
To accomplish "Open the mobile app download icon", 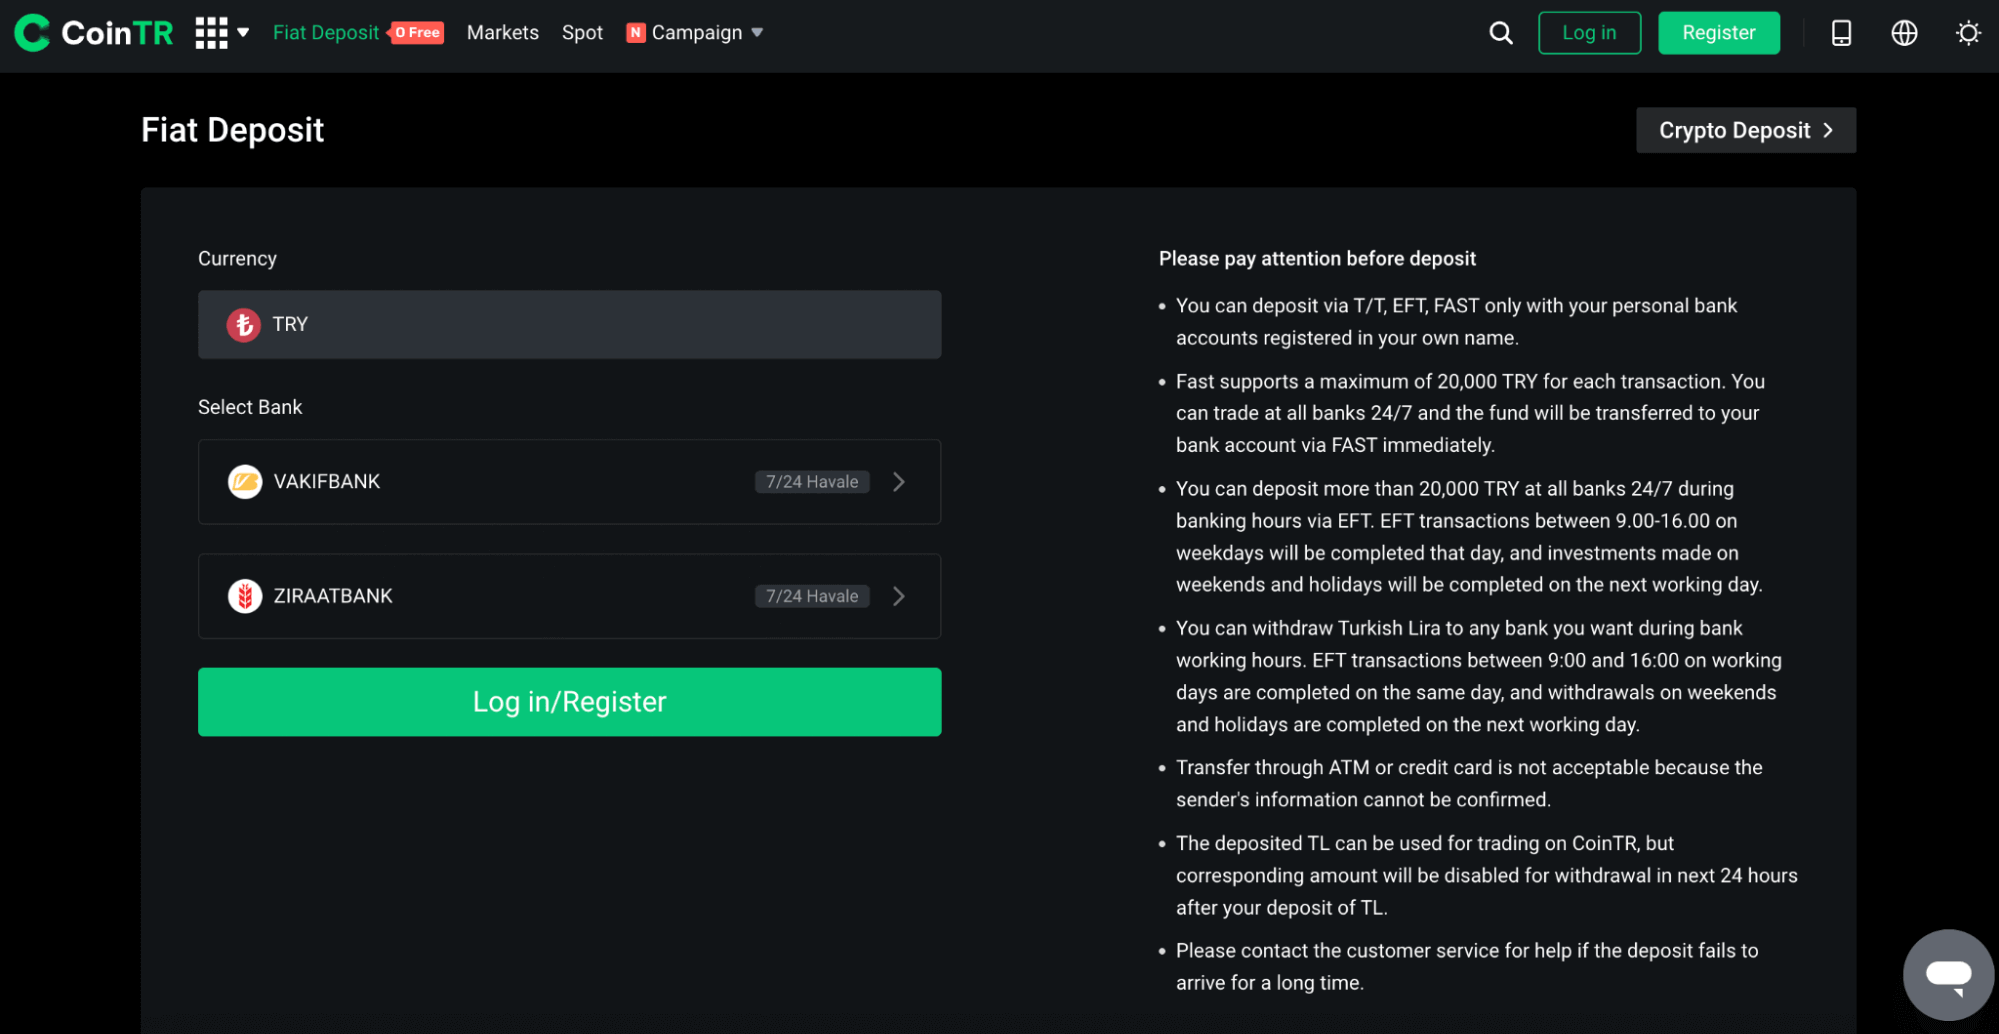I will click(x=1840, y=33).
